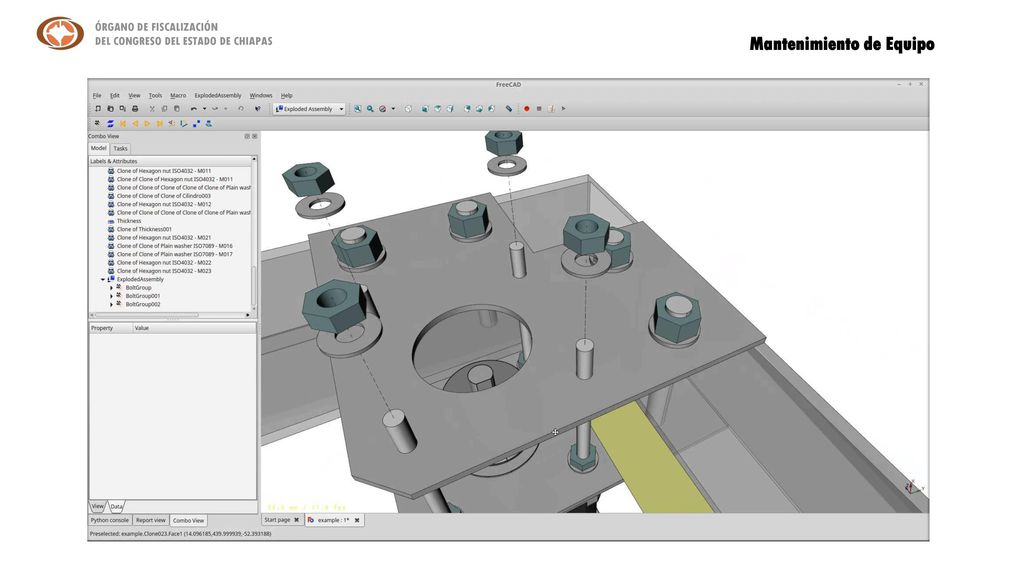1024x576 pixels.
Task: Open the View menu
Action: coord(134,95)
